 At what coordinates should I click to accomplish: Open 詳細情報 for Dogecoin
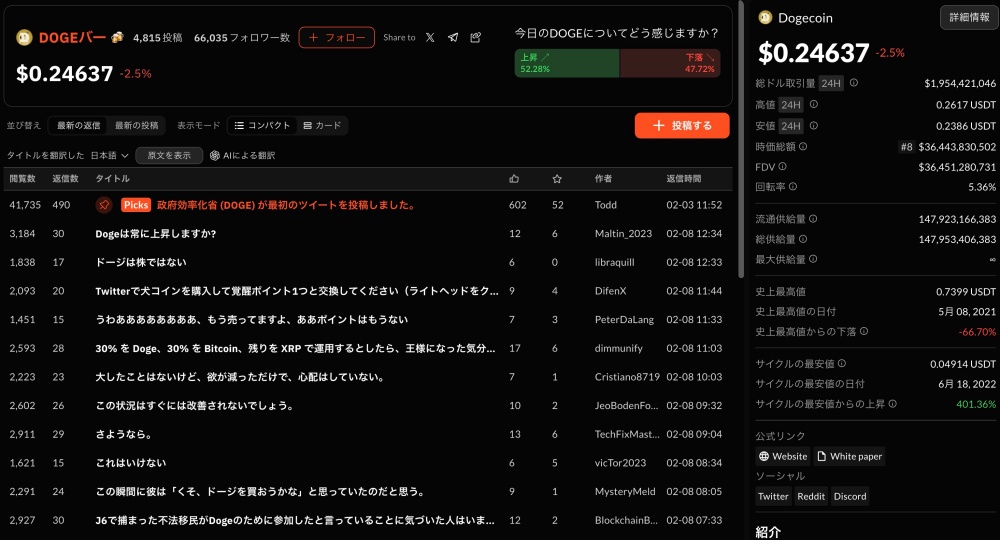(969, 18)
